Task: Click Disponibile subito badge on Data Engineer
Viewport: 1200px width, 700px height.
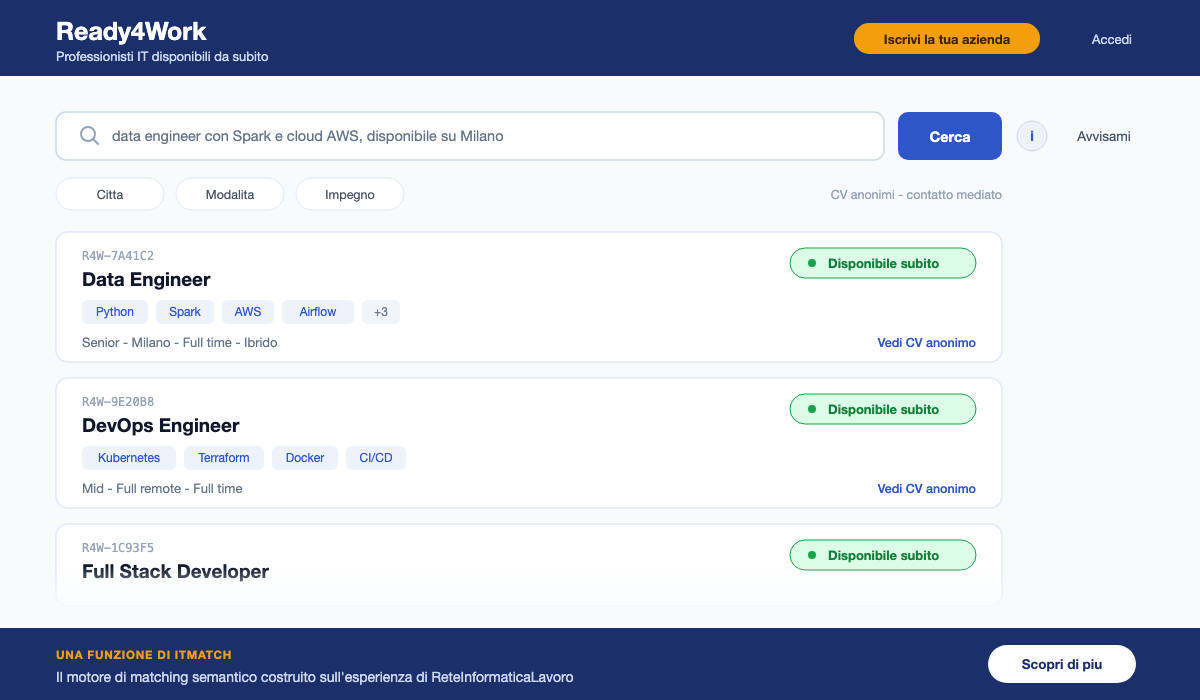Action: click(x=883, y=263)
